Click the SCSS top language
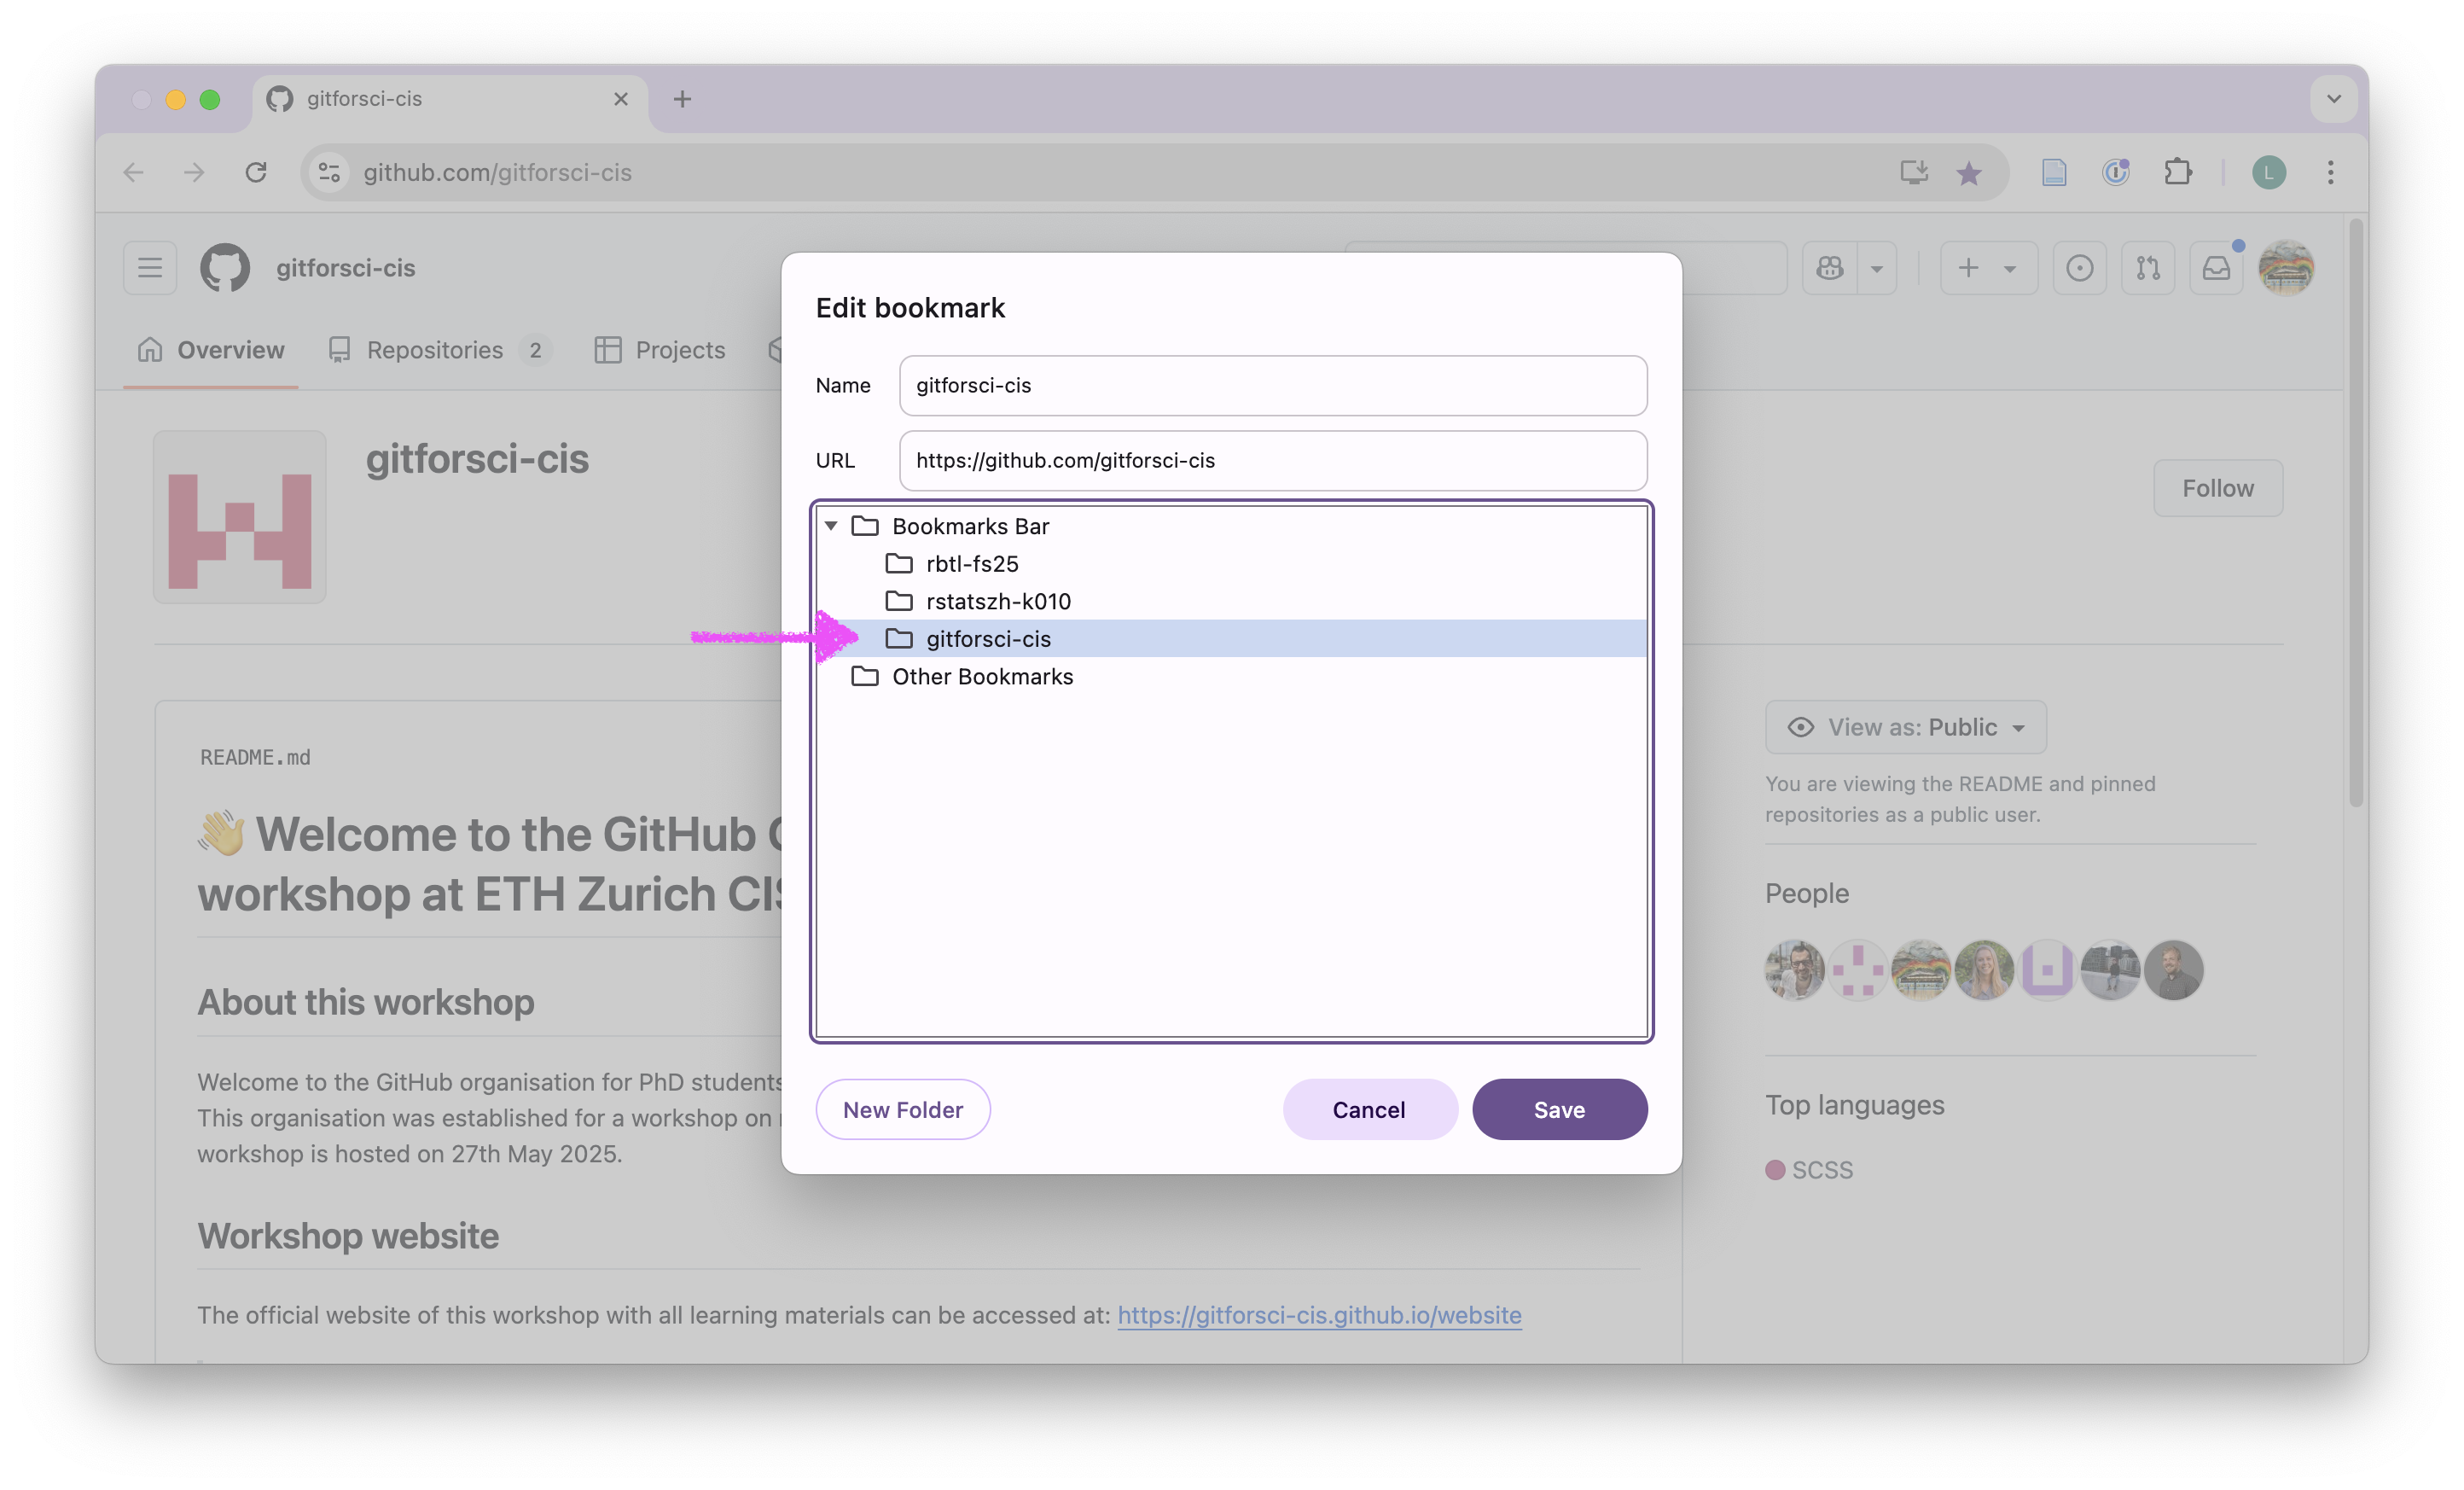This screenshot has height=1490, width=2464. pyautogui.click(x=1809, y=1169)
